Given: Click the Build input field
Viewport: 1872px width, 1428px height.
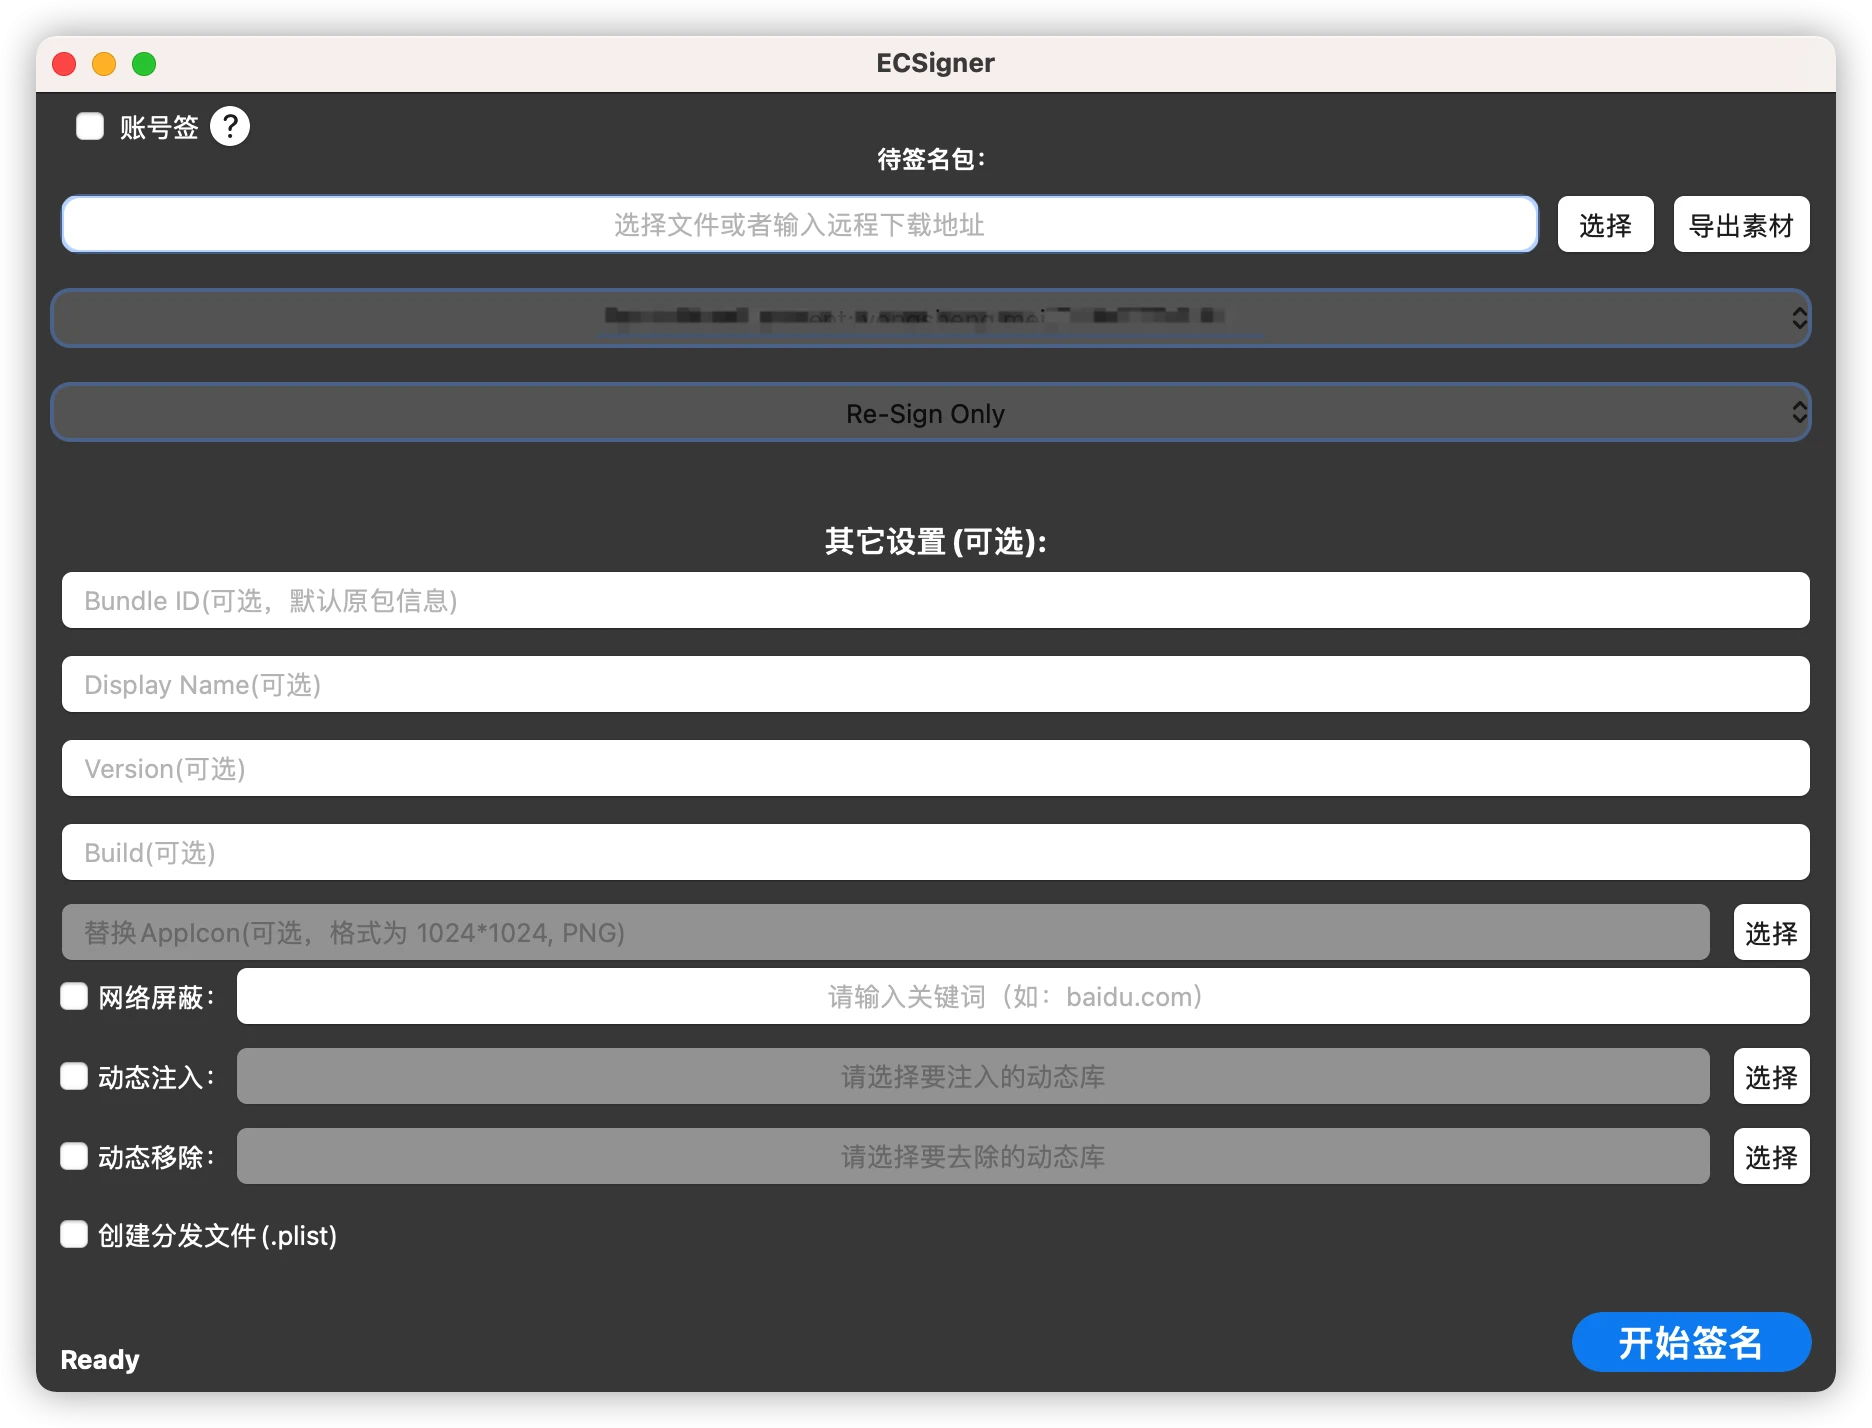Looking at the screenshot, I should point(935,852).
